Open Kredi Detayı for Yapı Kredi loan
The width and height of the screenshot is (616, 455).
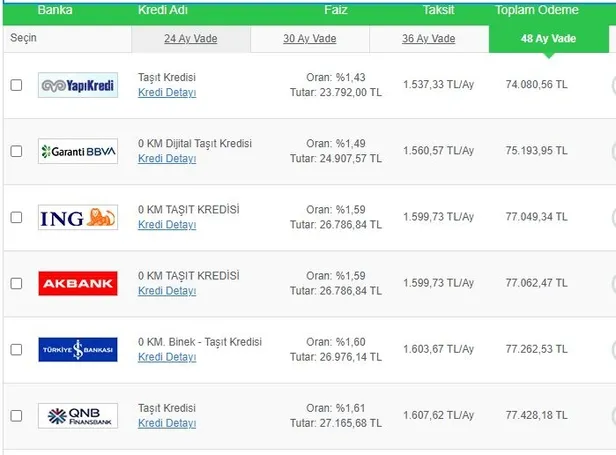(x=166, y=93)
